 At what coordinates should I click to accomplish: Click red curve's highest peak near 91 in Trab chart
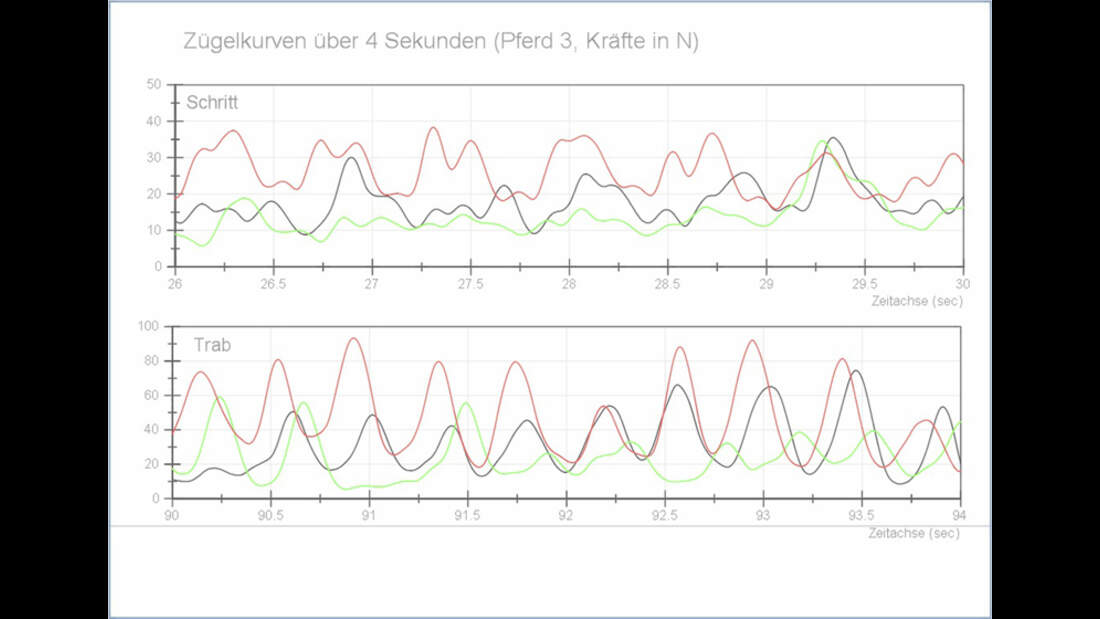(354, 338)
